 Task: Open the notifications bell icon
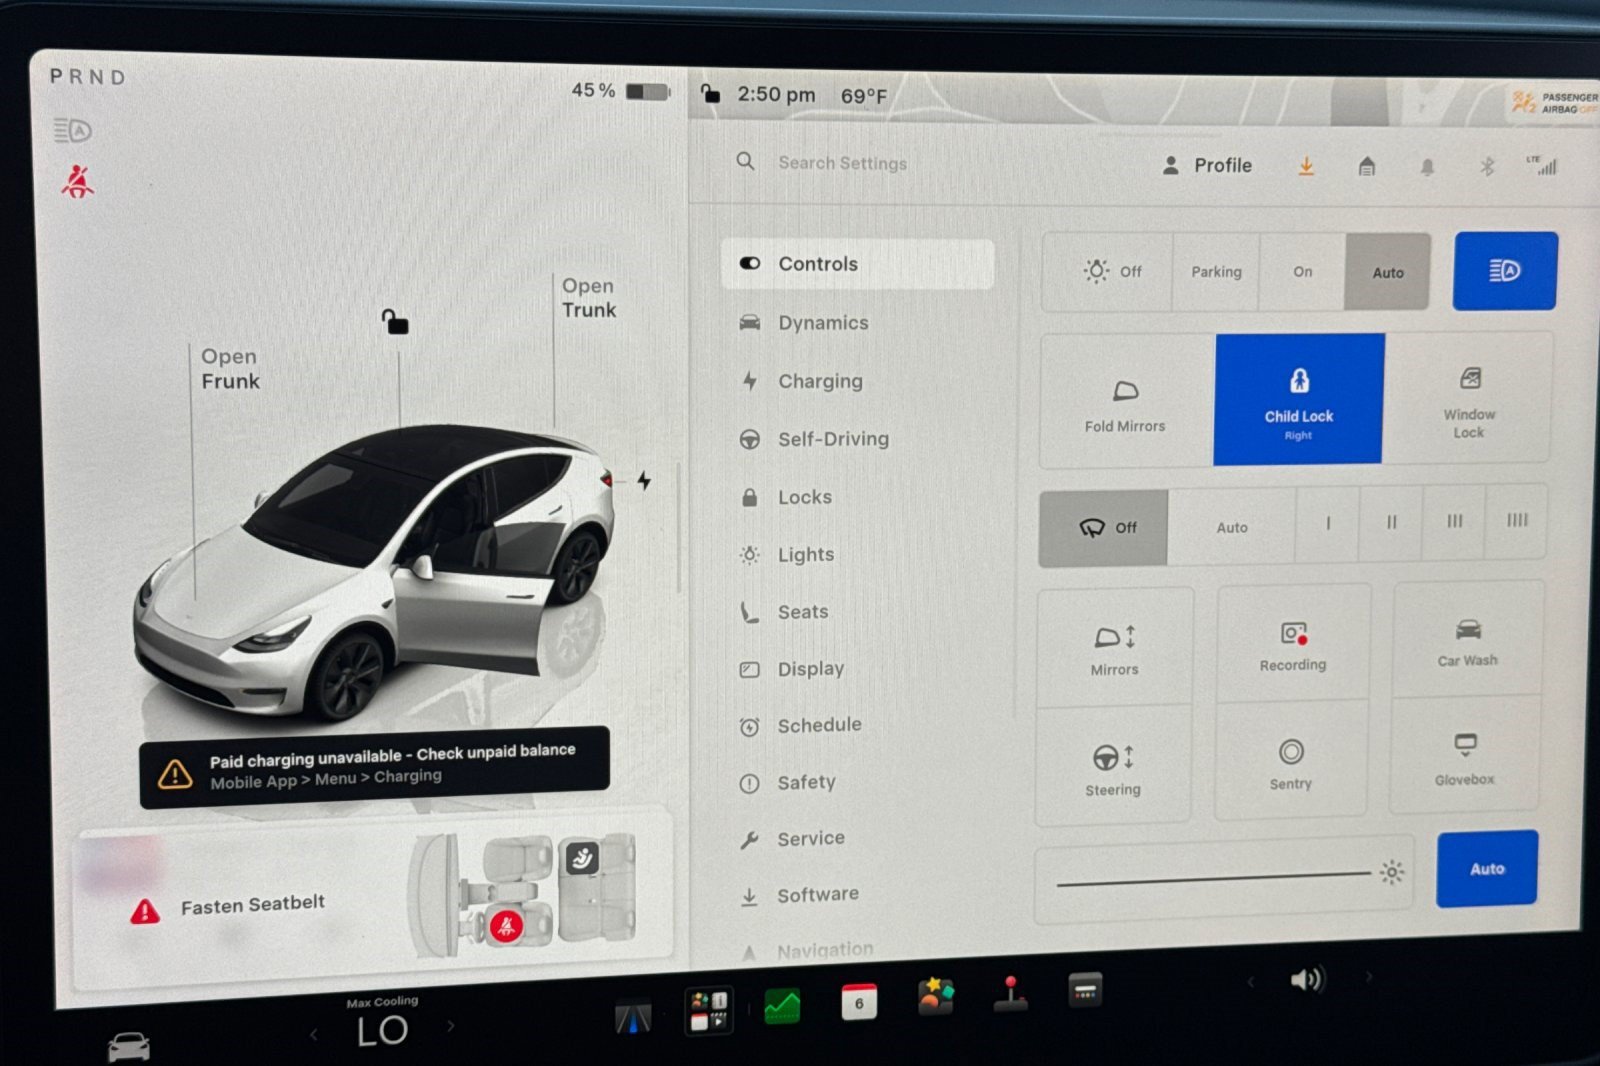[1427, 167]
